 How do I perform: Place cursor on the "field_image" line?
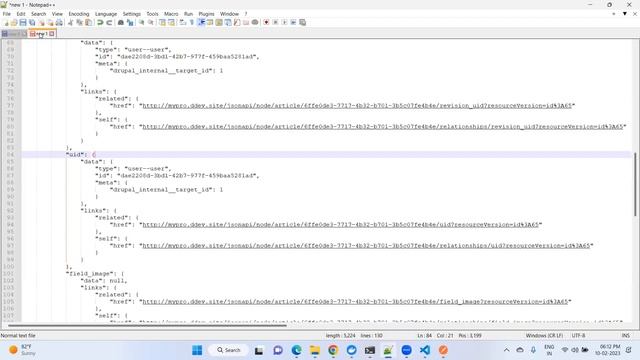click(95, 273)
